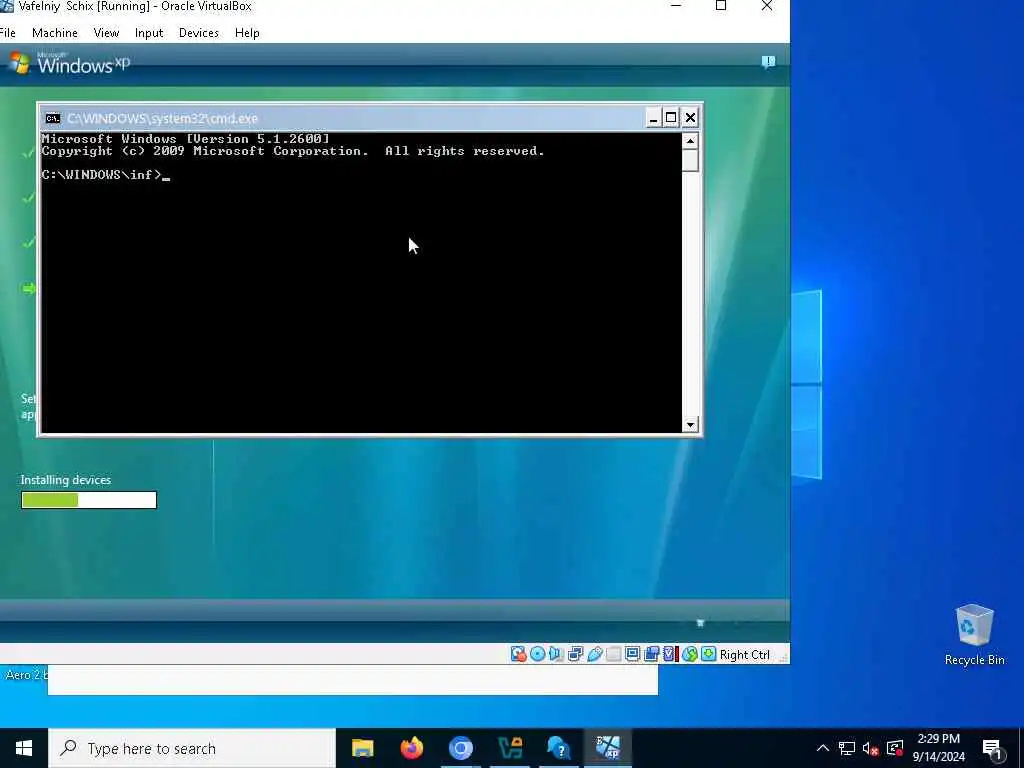Viewport: 1024px width, 768px height.
Task: Minimize the VirtualBox window
Action: pos(677,7)
